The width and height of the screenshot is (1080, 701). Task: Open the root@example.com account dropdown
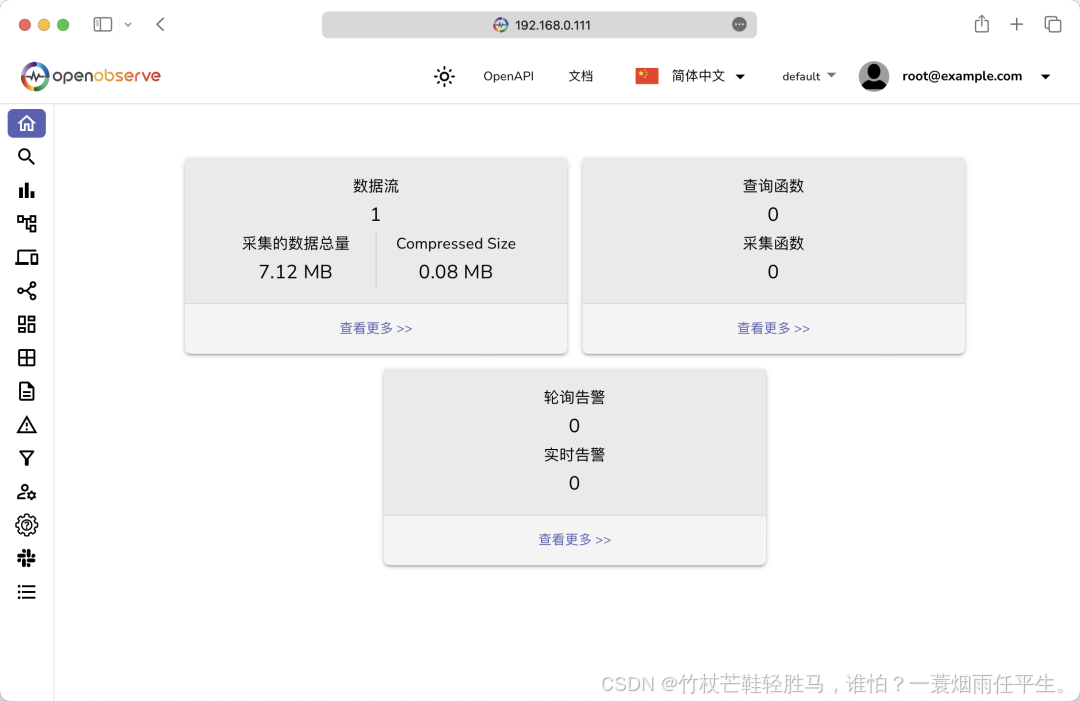[961, 76]
